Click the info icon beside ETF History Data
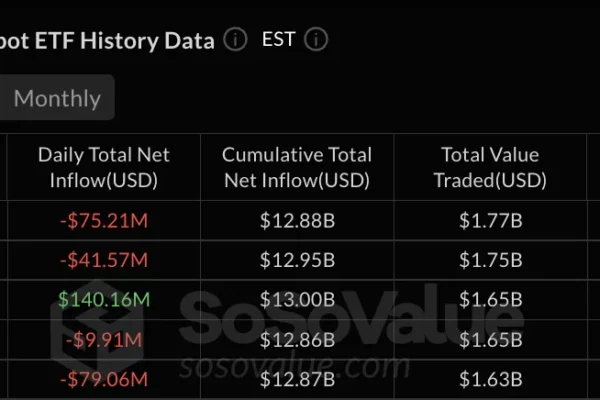Viewport: 600px width, 400px height. [235, 40]
